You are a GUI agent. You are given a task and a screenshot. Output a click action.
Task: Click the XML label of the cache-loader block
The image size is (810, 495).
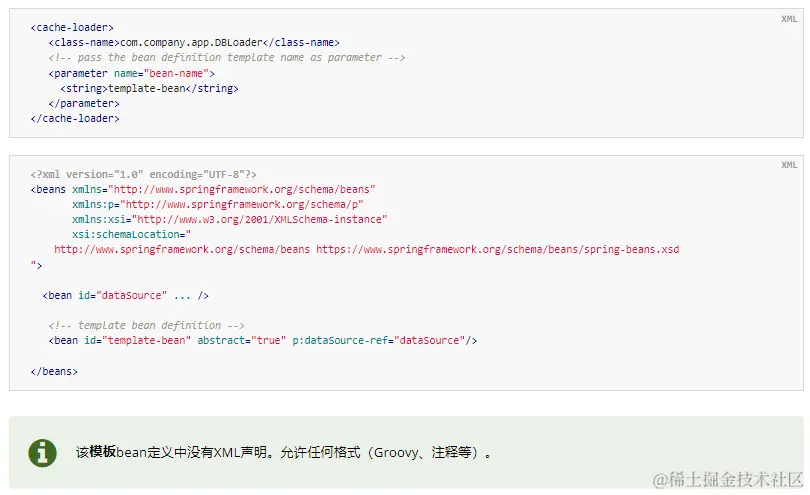pyautogui.click(x=789, y=19)
